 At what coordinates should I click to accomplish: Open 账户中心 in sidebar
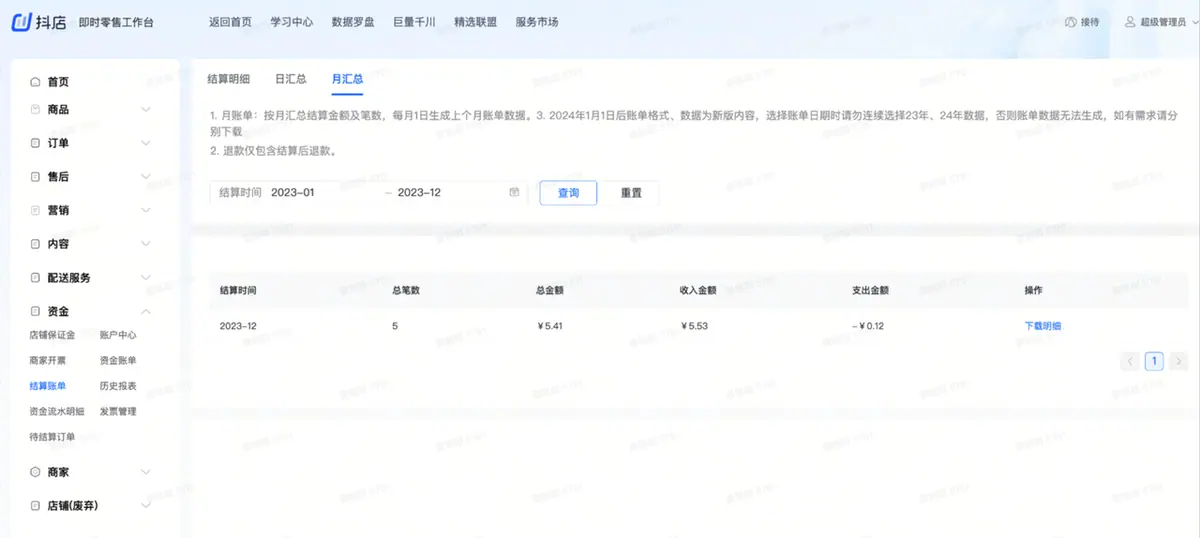point(118,335)
